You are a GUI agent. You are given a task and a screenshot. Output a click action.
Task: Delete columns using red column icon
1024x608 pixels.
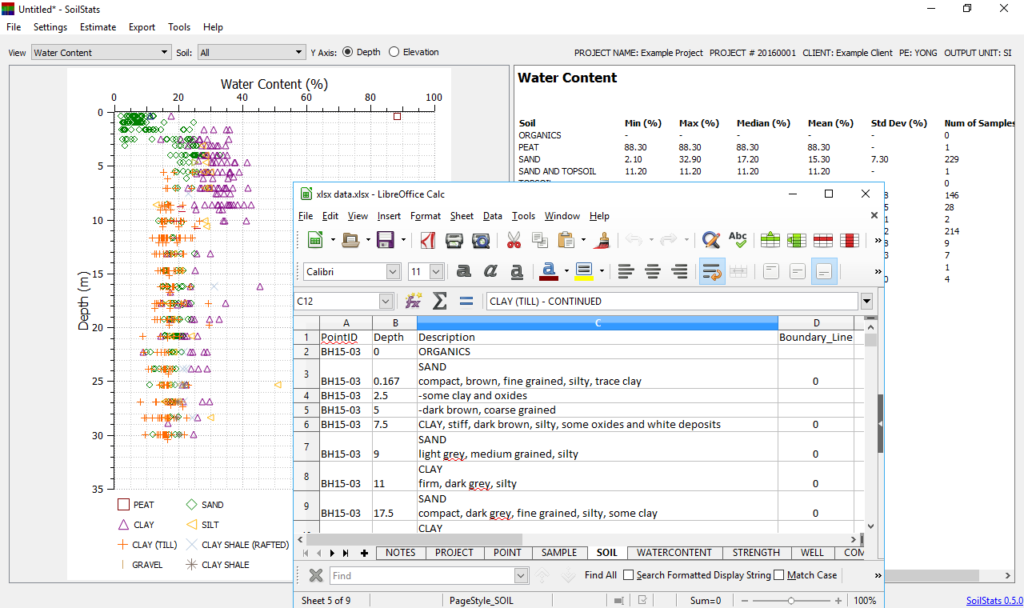[850, 240]
